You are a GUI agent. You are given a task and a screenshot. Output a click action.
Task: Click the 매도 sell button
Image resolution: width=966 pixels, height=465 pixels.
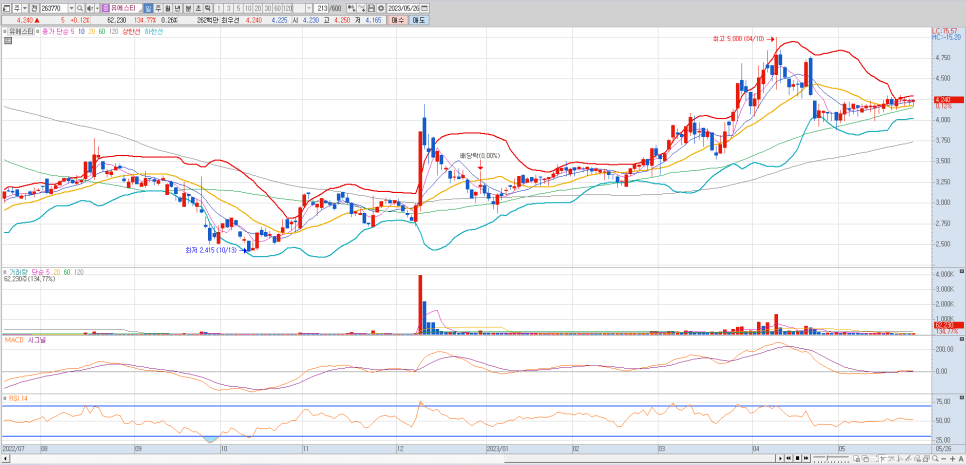(419, 20)
